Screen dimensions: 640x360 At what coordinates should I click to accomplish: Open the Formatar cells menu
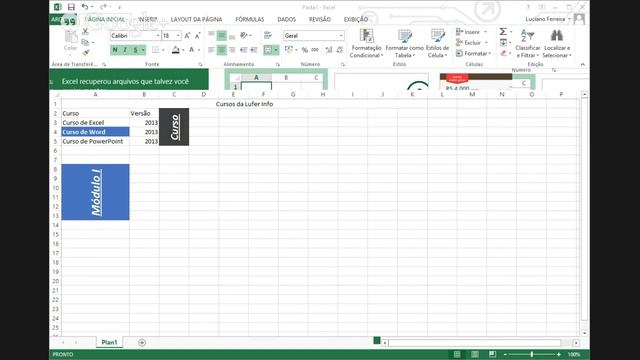473,53
